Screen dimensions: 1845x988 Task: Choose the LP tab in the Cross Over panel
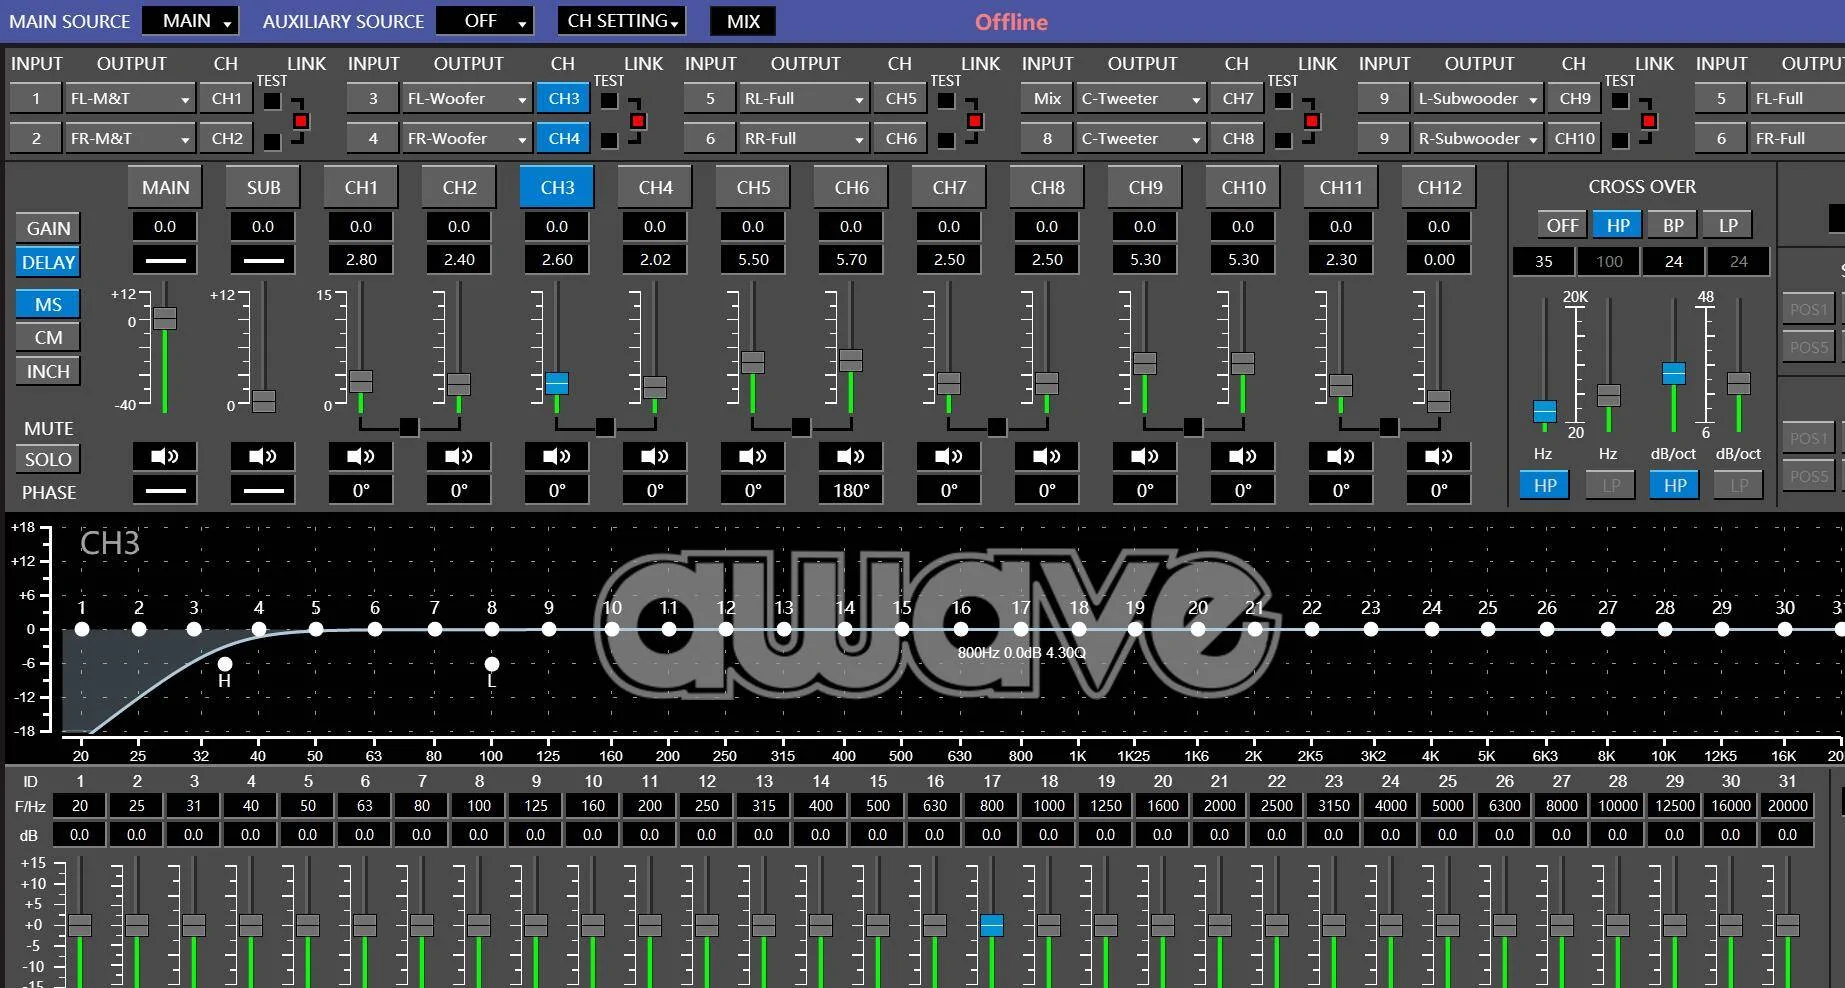[1728, 225]
